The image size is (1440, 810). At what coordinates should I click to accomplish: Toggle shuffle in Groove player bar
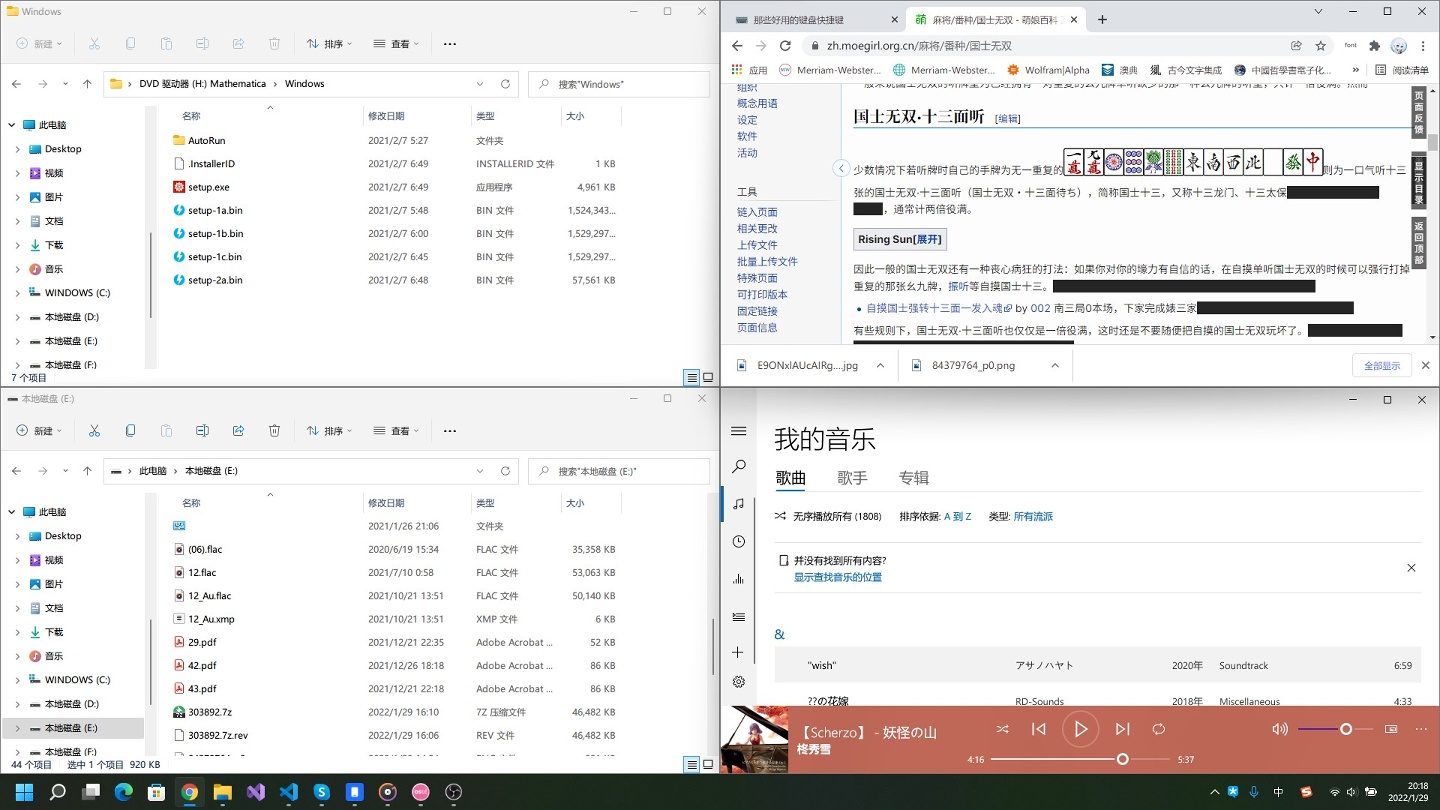(1002, 729)
